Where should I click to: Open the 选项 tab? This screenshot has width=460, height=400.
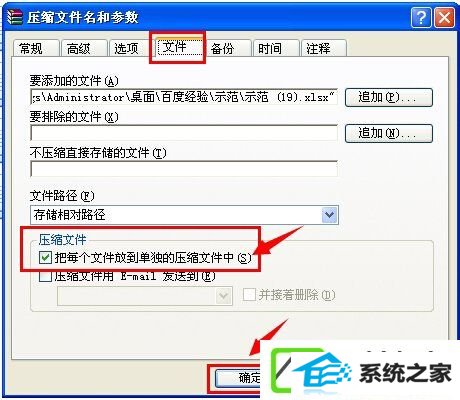point(131,49)
